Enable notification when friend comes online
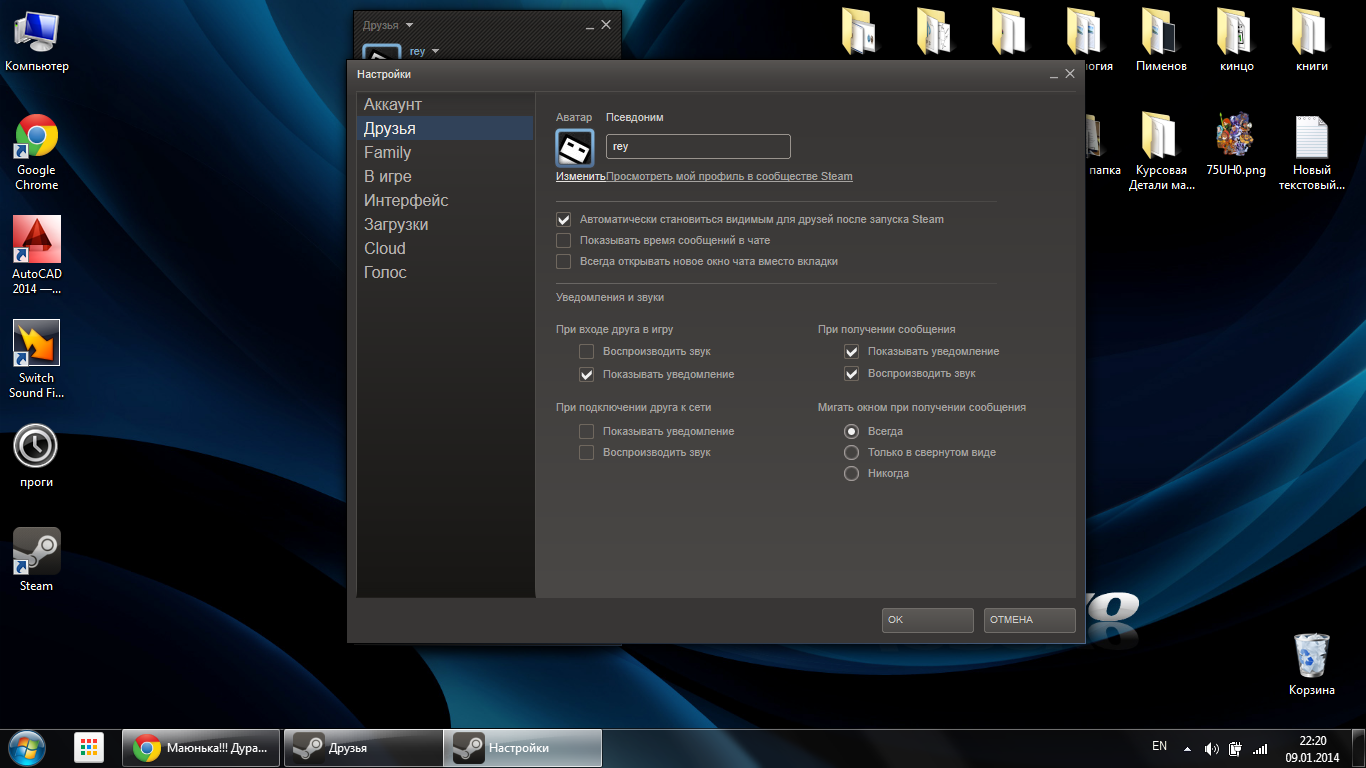Image resolution: width=1366 pixels, height=768 pixels. [x=586, y=431]
